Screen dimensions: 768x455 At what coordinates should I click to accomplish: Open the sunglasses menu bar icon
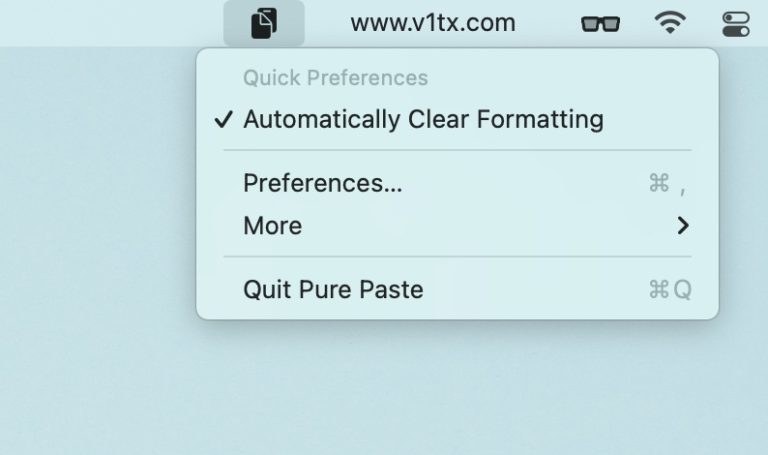coord(600,24)
